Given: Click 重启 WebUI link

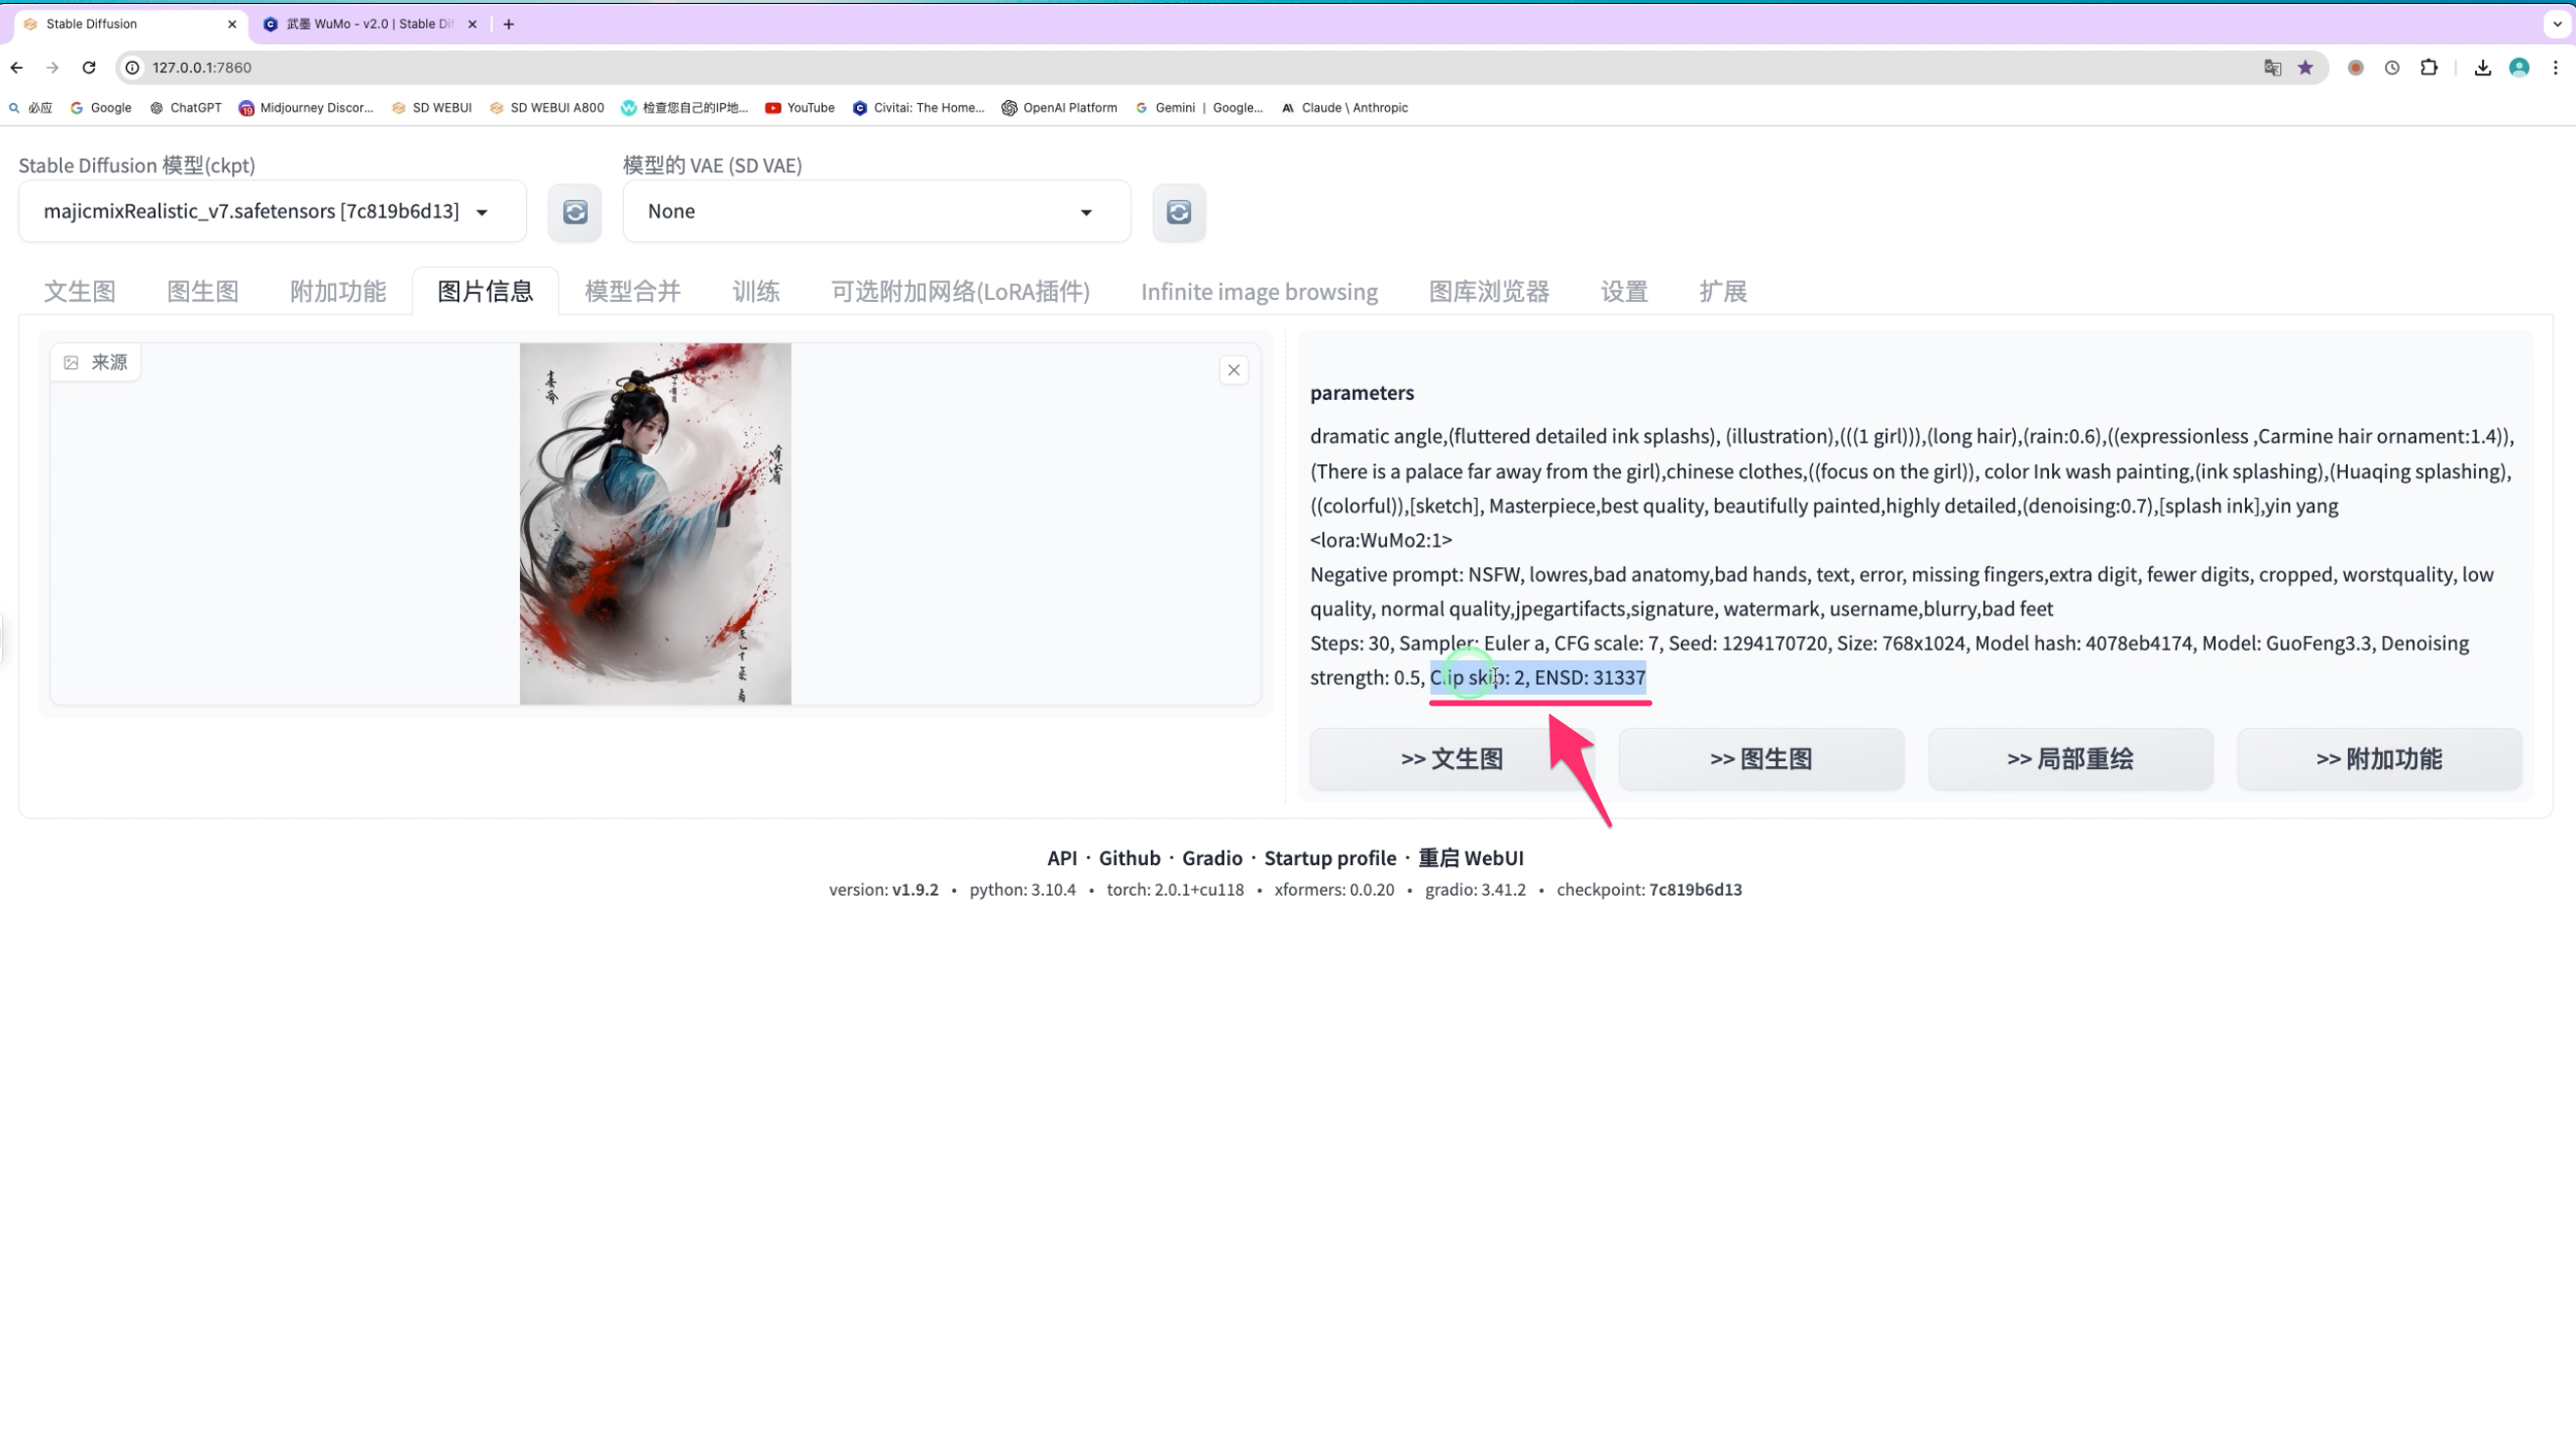Looking at the screenshot, I should point(1471,858).
